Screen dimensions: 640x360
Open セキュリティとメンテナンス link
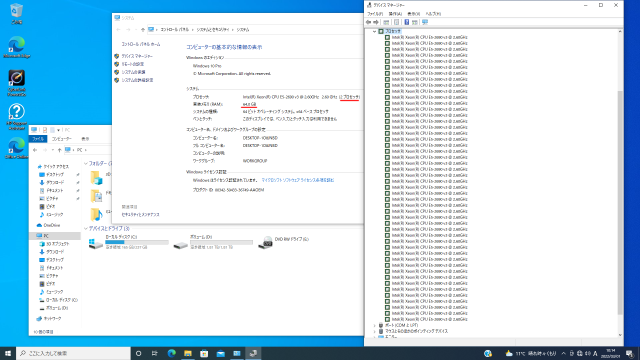click(x=140, y=215)
